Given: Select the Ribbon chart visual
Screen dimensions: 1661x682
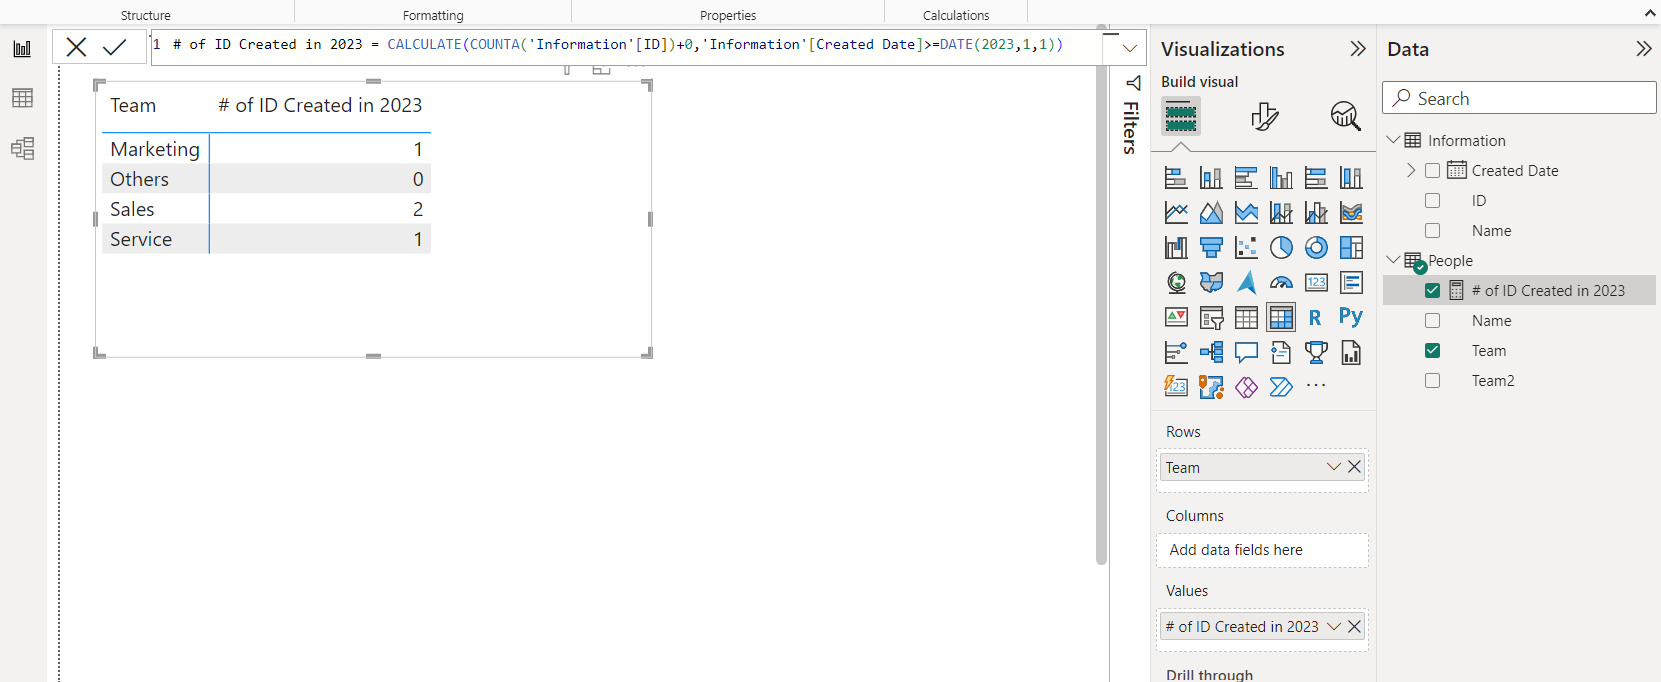Looking at the screenshot, I should coord(1351,213).
